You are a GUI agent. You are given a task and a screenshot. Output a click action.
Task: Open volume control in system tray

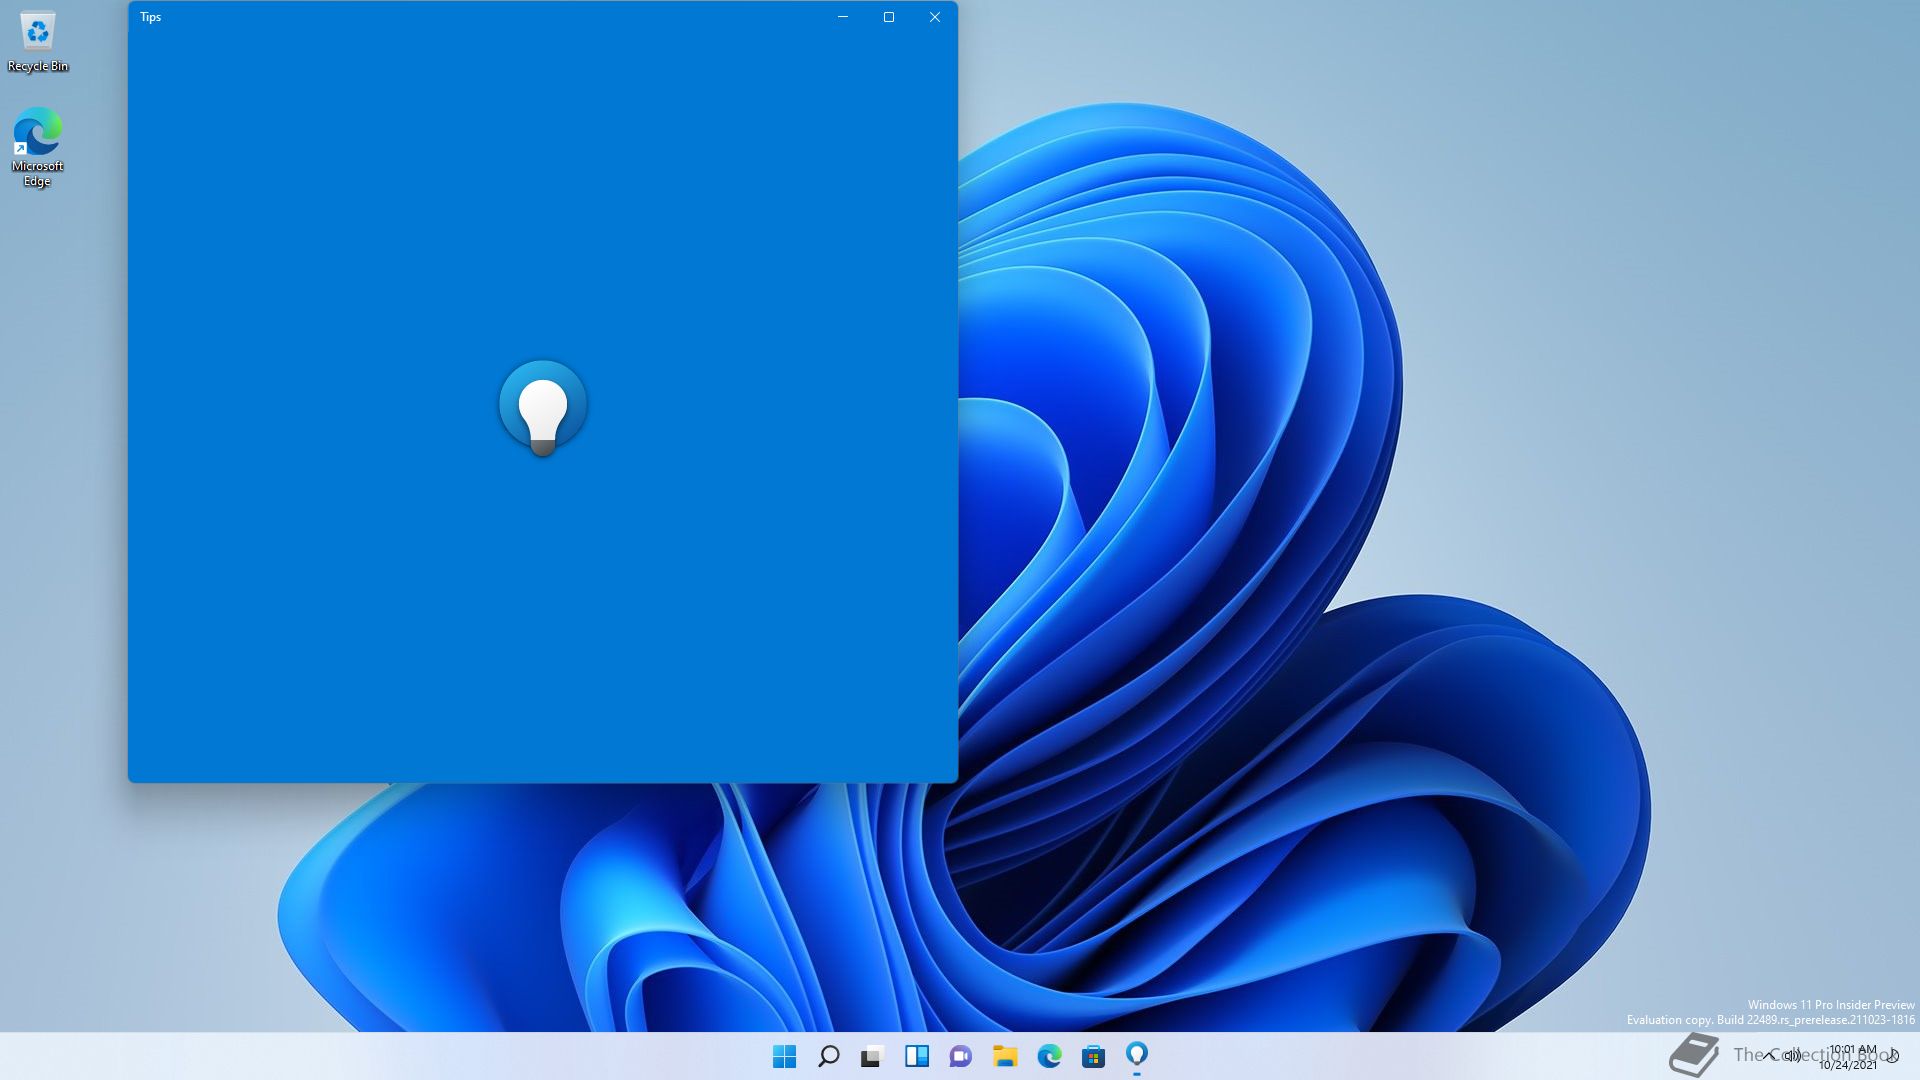1793,1055
